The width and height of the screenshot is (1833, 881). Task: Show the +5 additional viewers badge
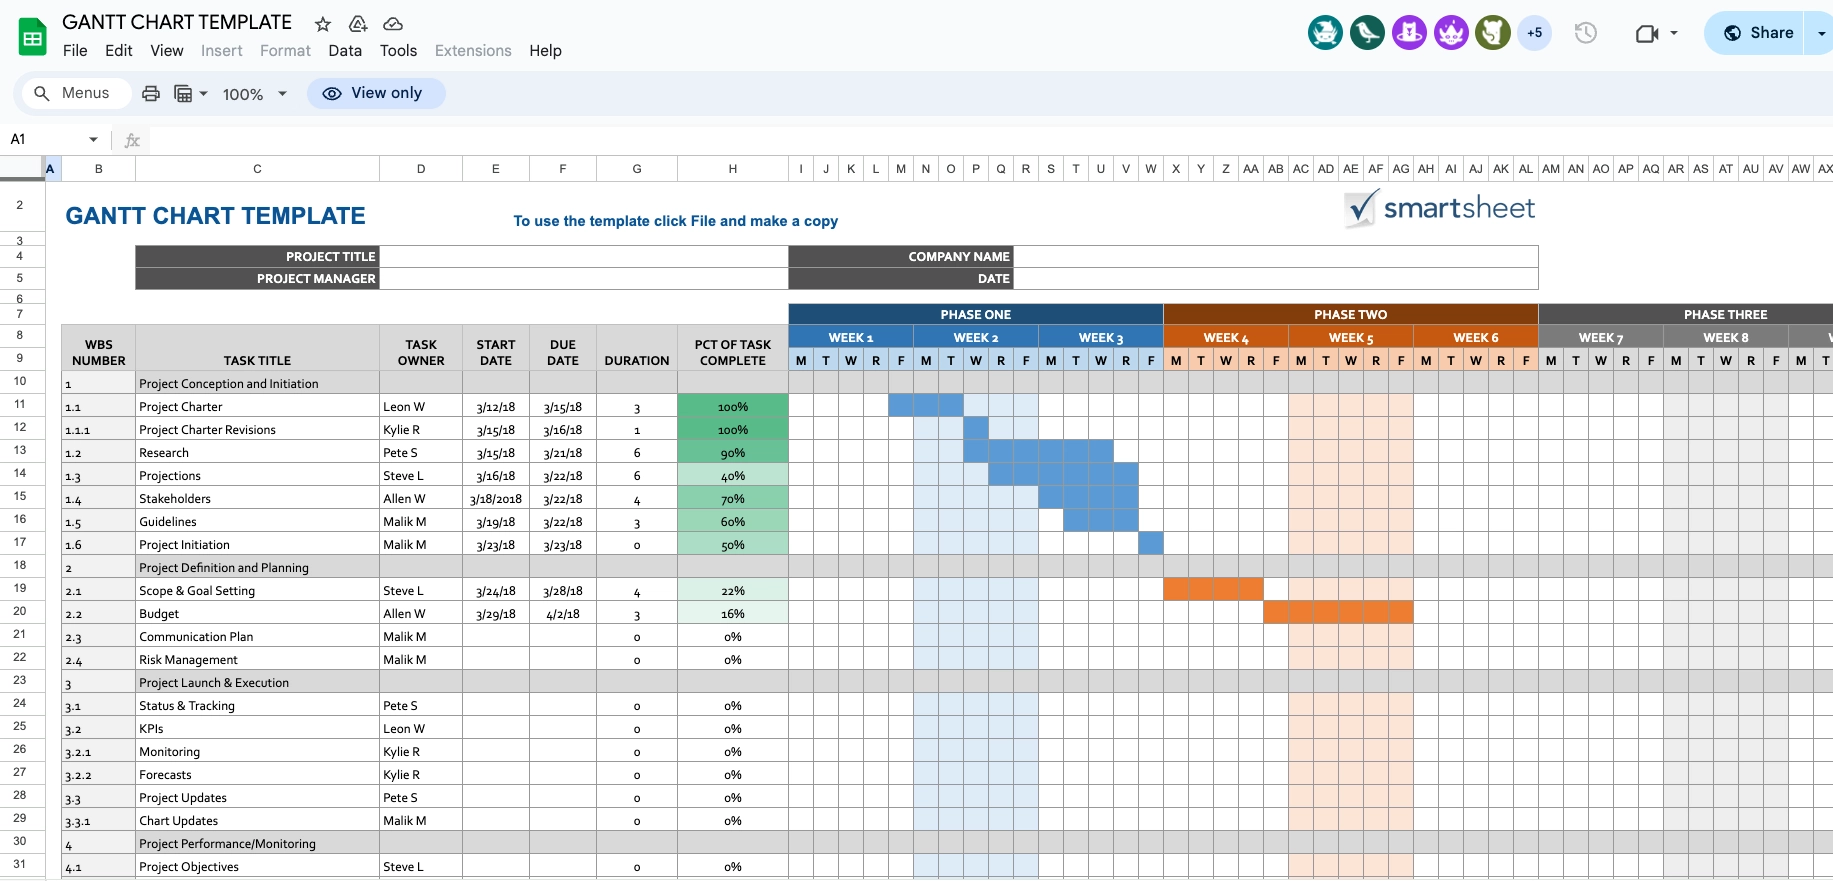point(1534,33)
